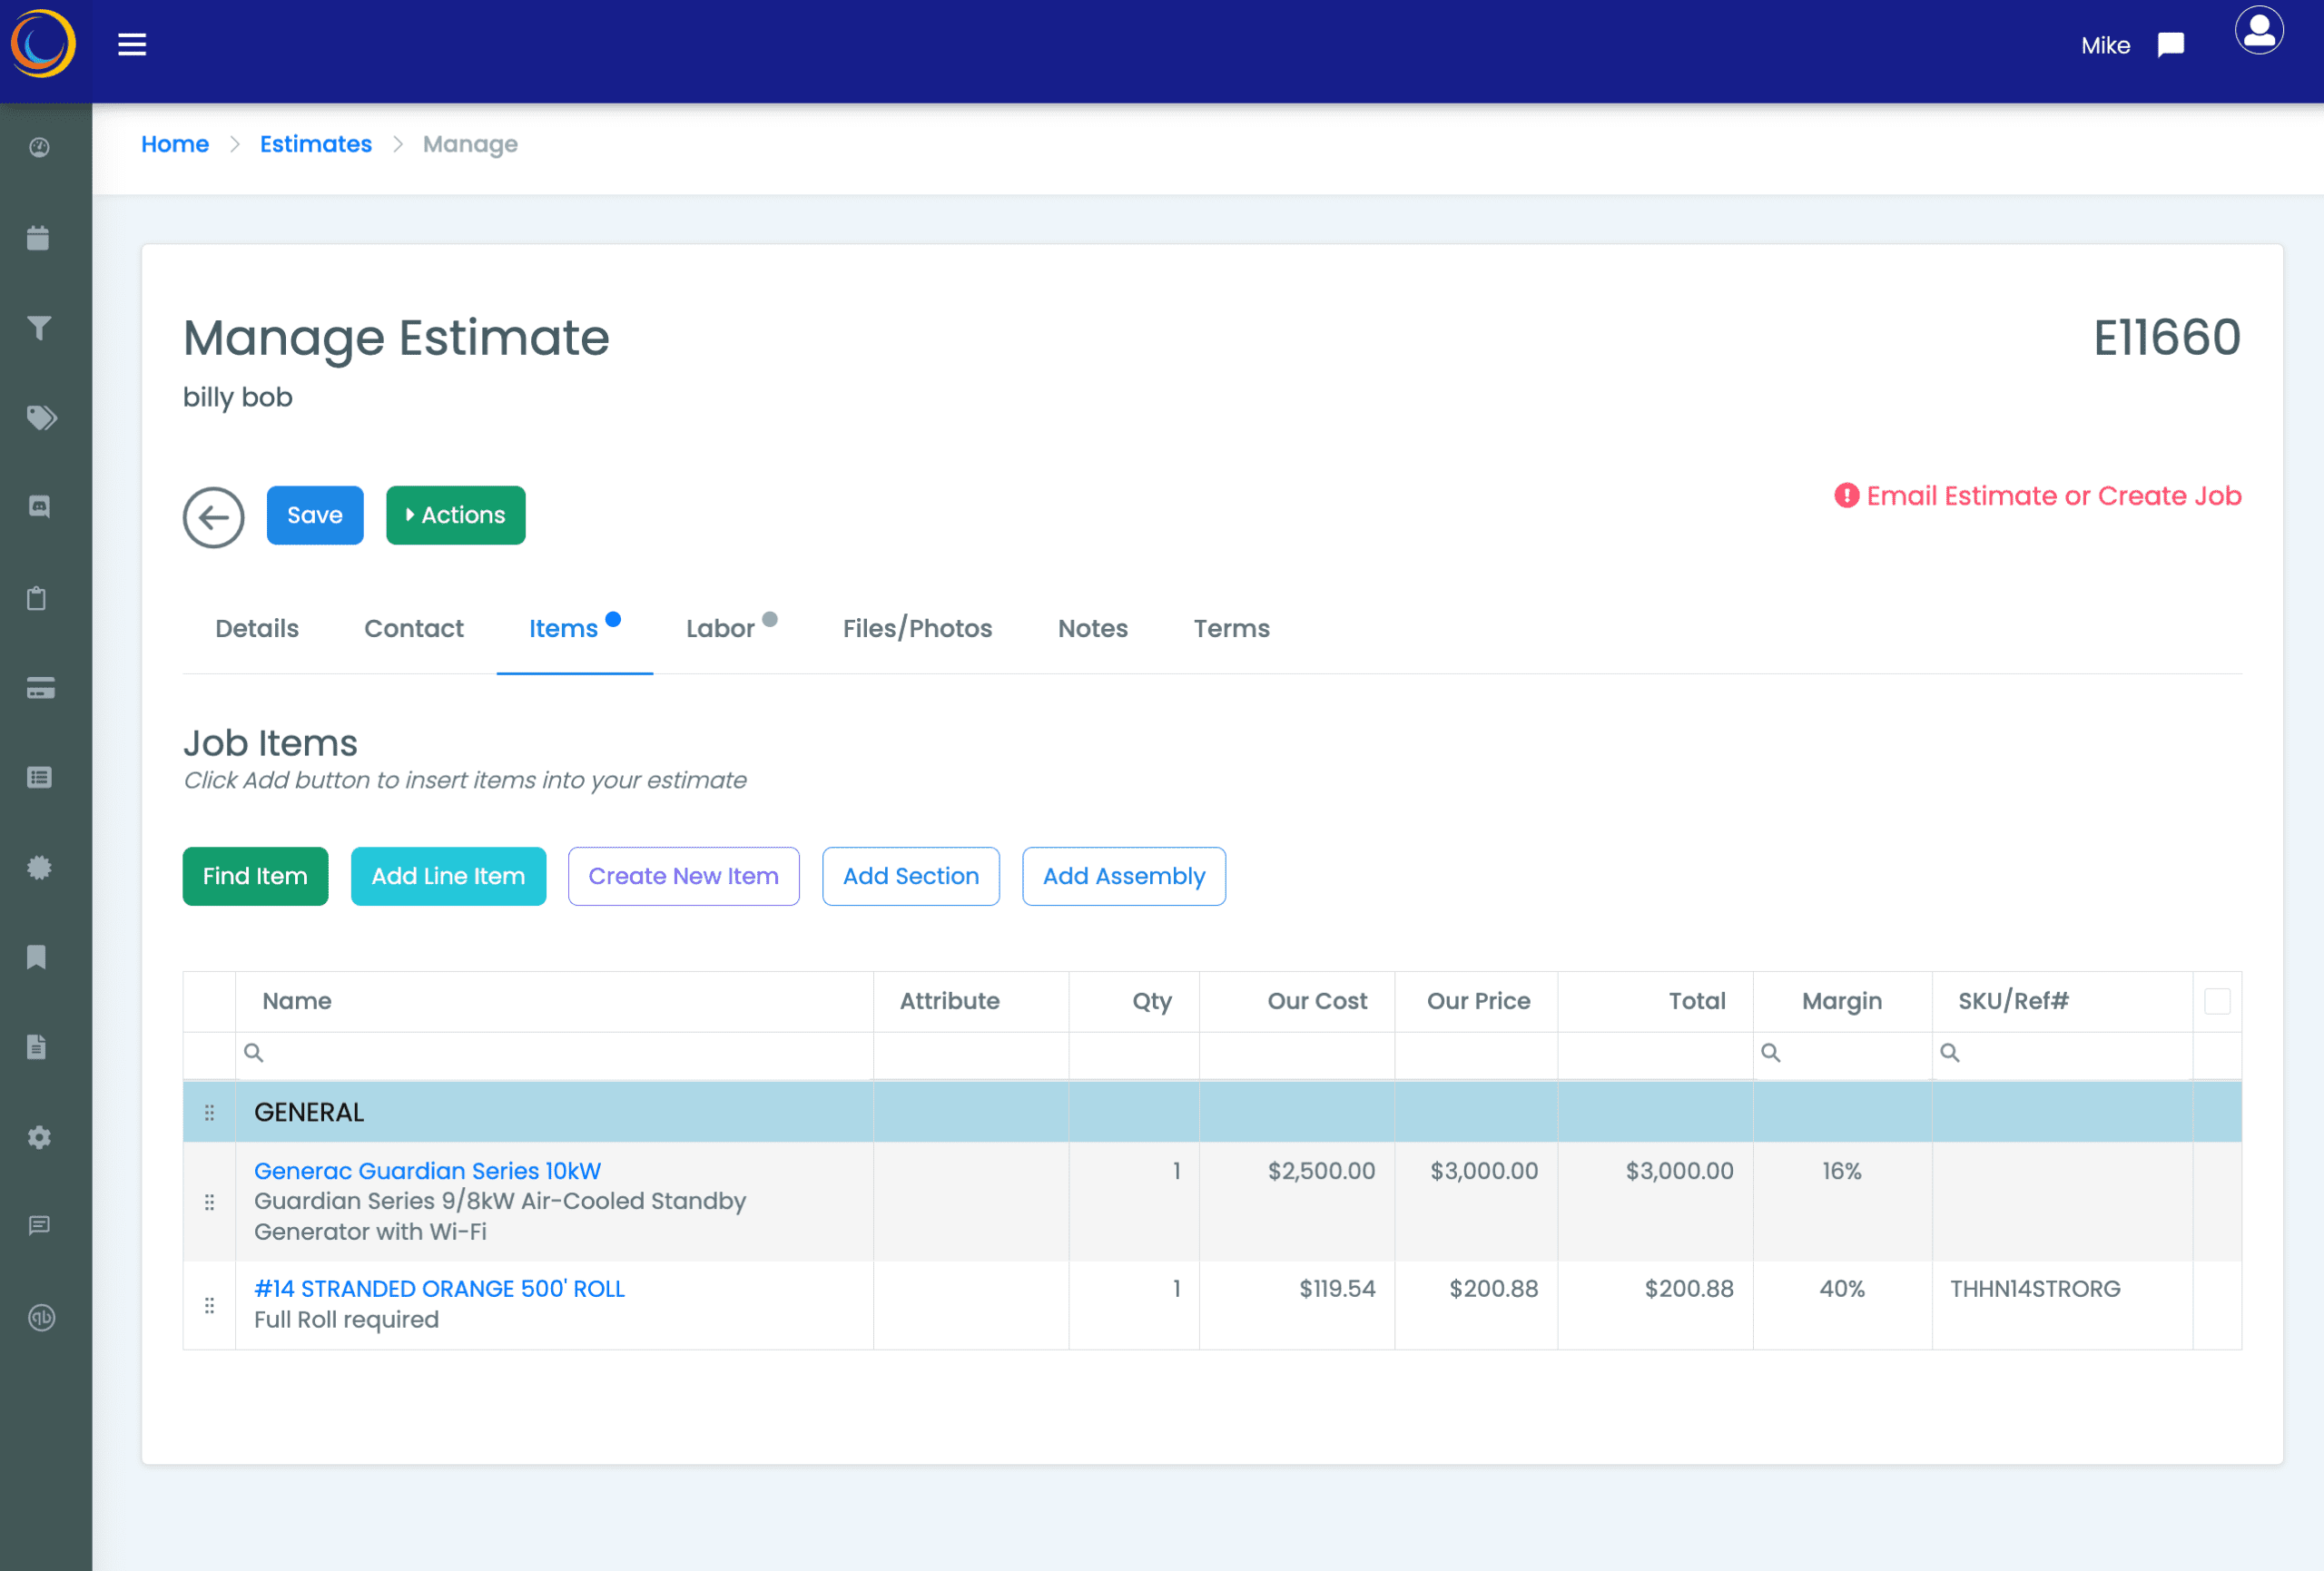Open the credit card sidebar icon
Viewport: 2324px width, 1571px height.
[x=40, y=688]
